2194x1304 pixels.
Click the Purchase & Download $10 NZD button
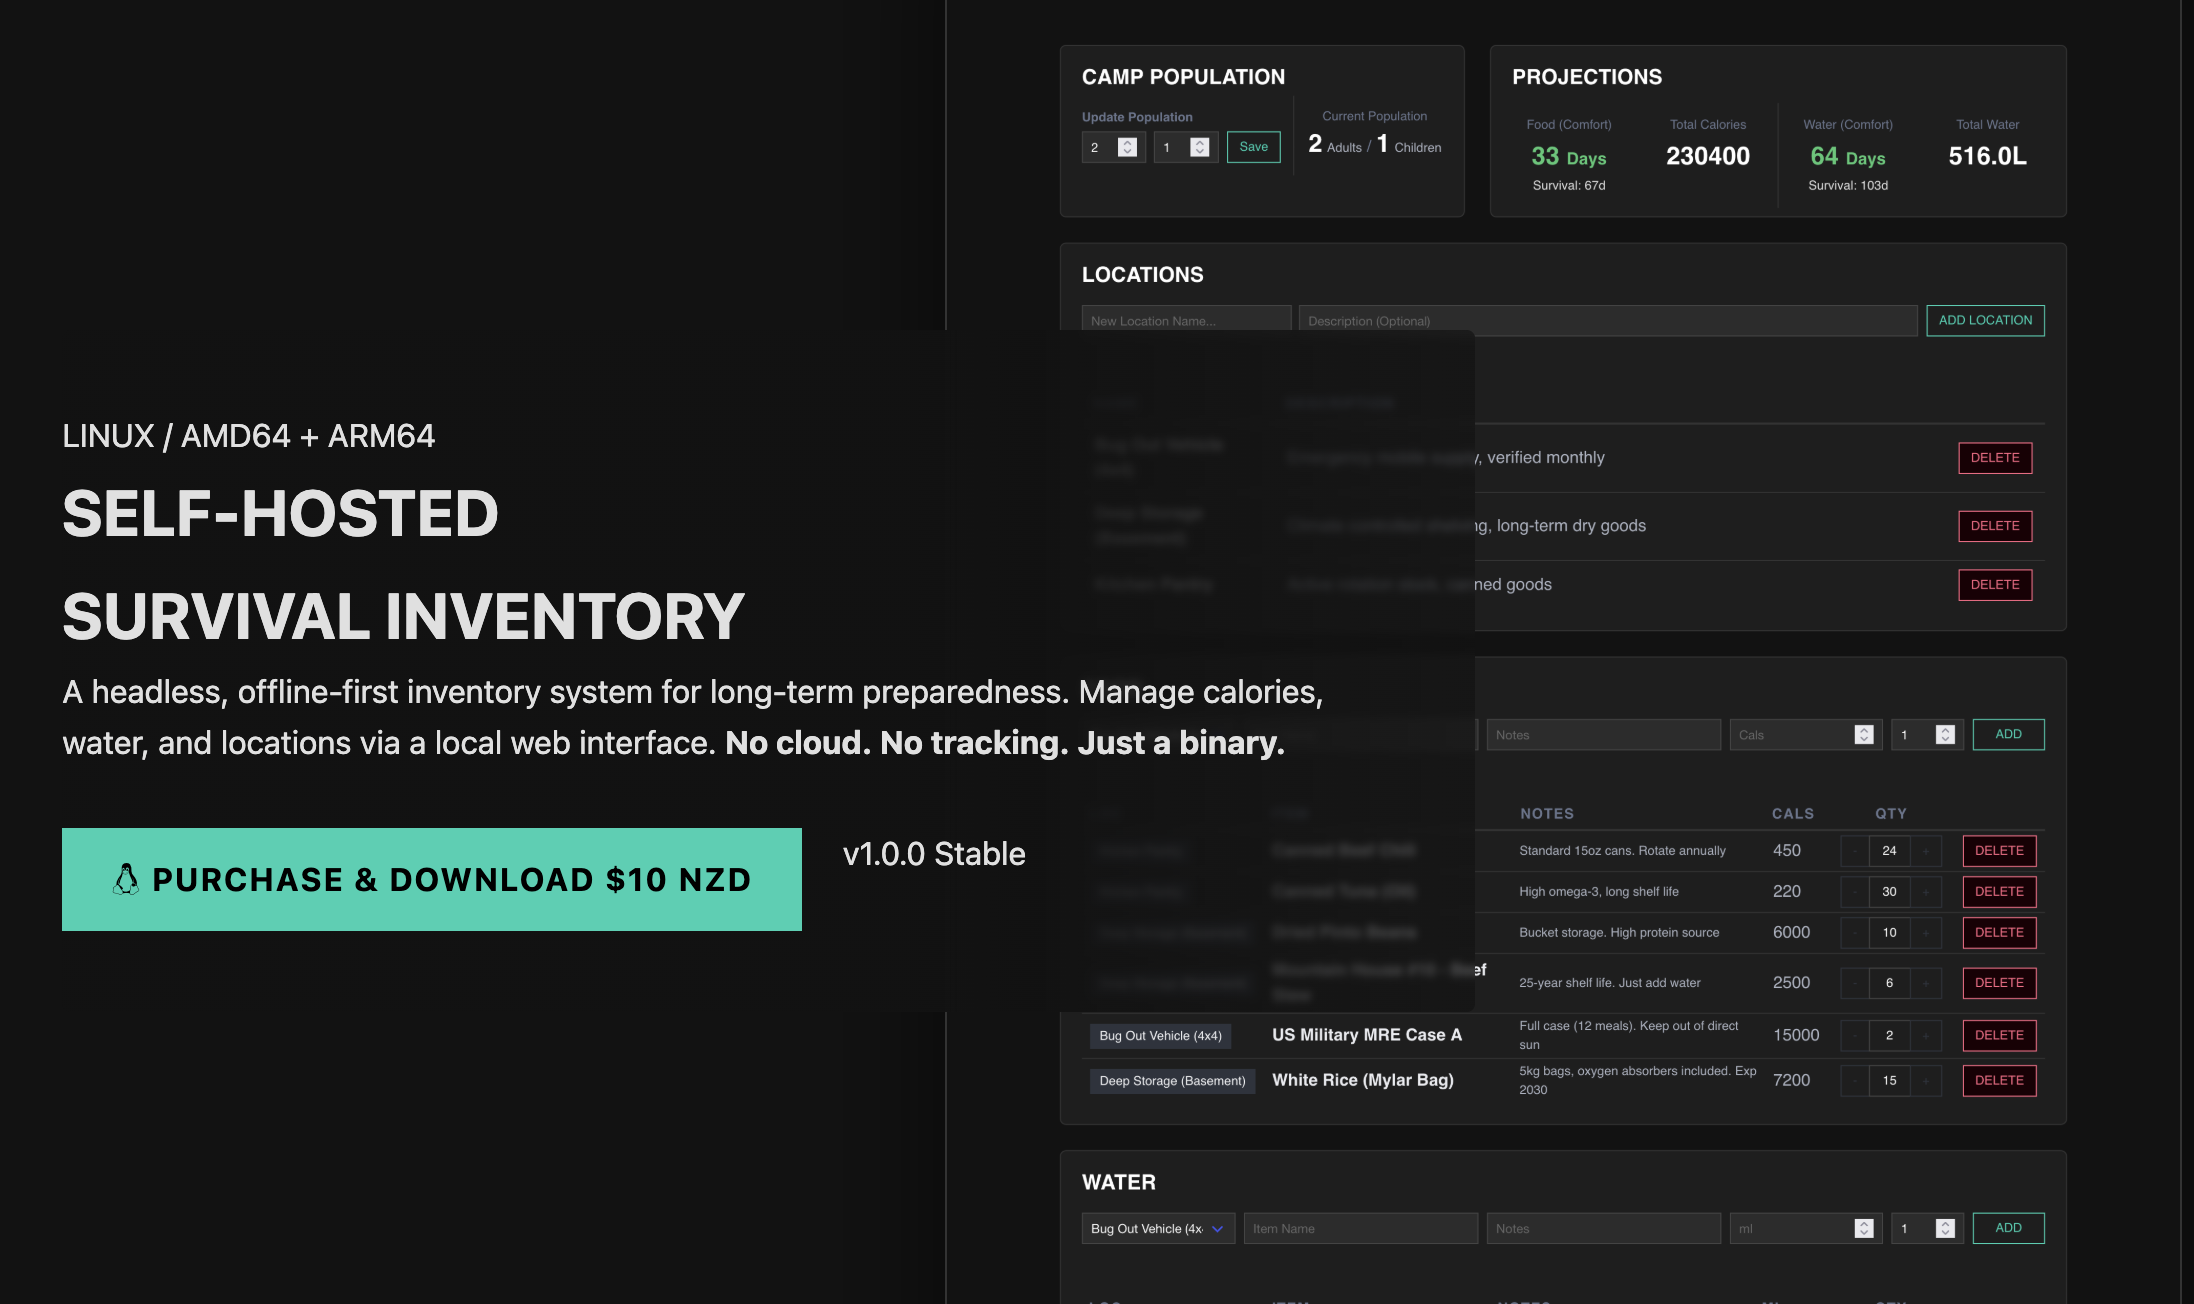431,879
